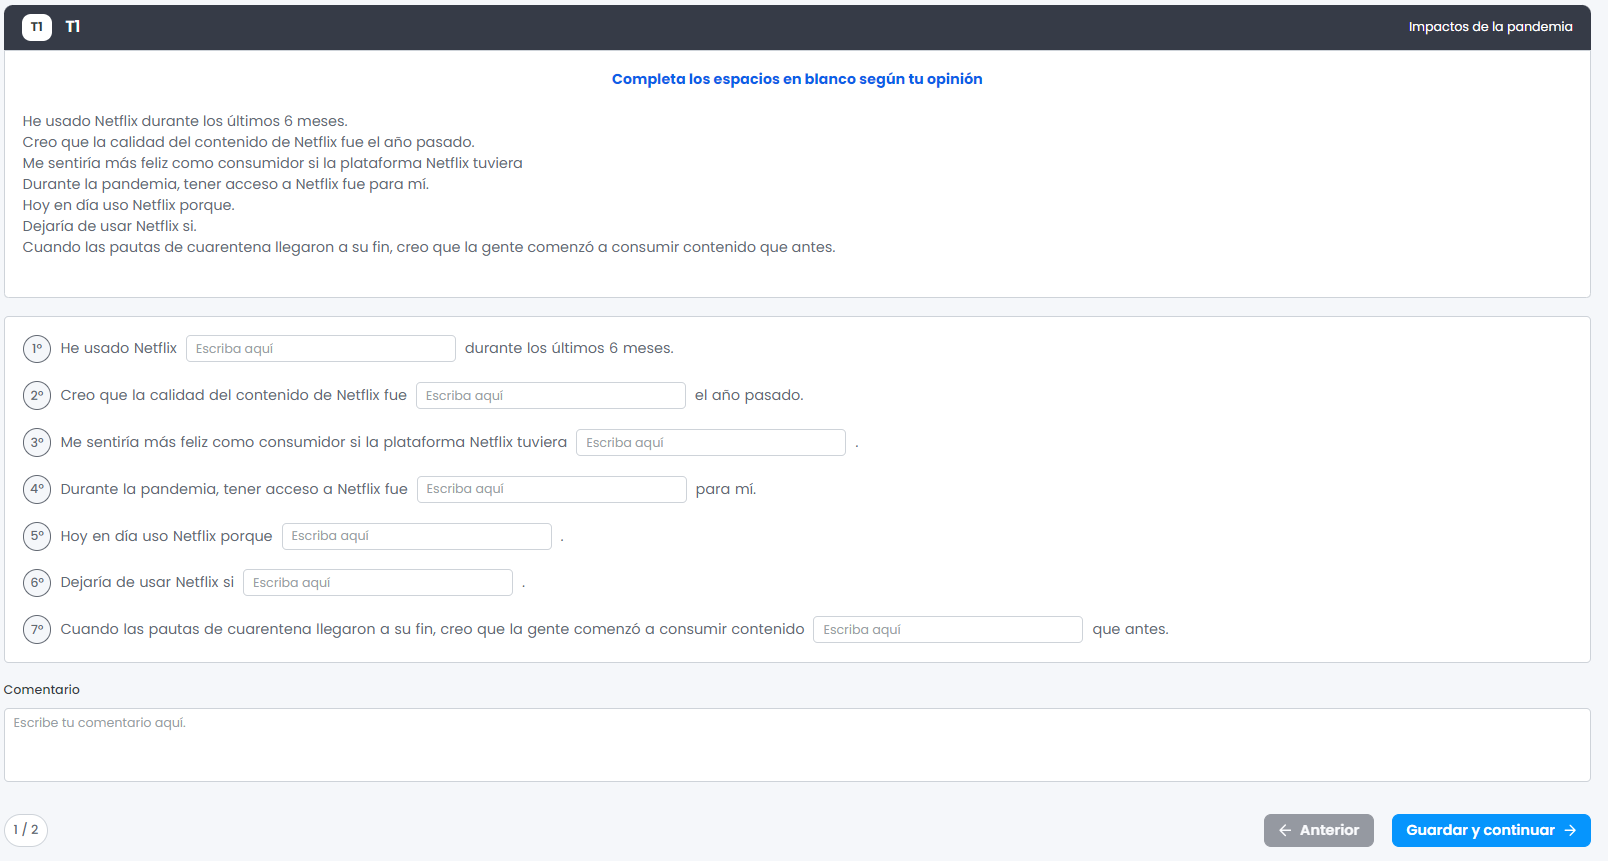Click the 1 / 2 page indicator
This screenshot has height=861, width=1608.
tap(26, 830)
